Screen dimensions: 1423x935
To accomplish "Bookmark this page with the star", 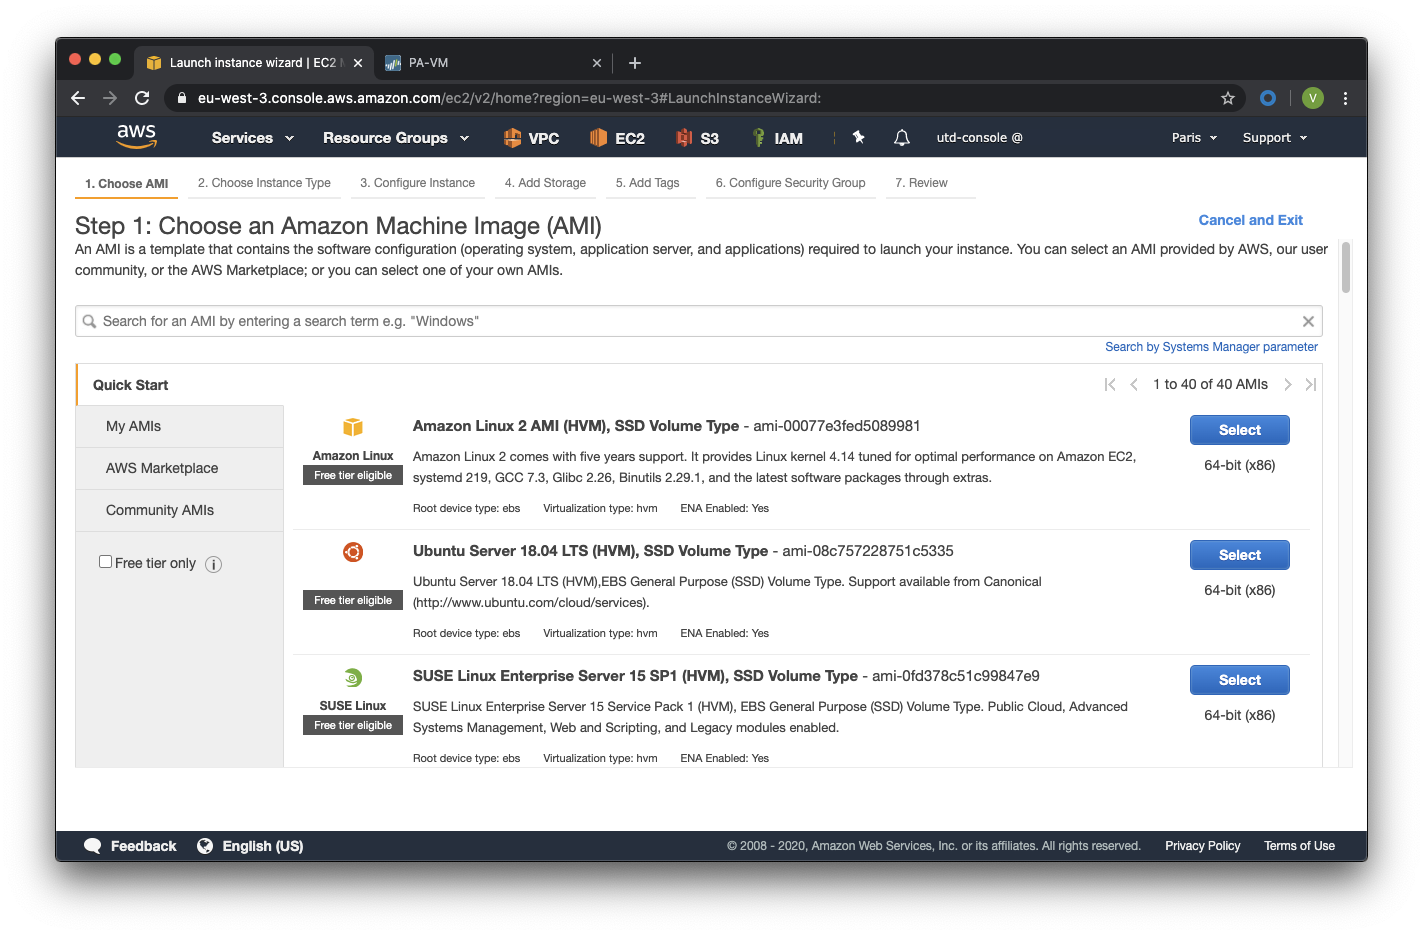I will pos(1228,98).
